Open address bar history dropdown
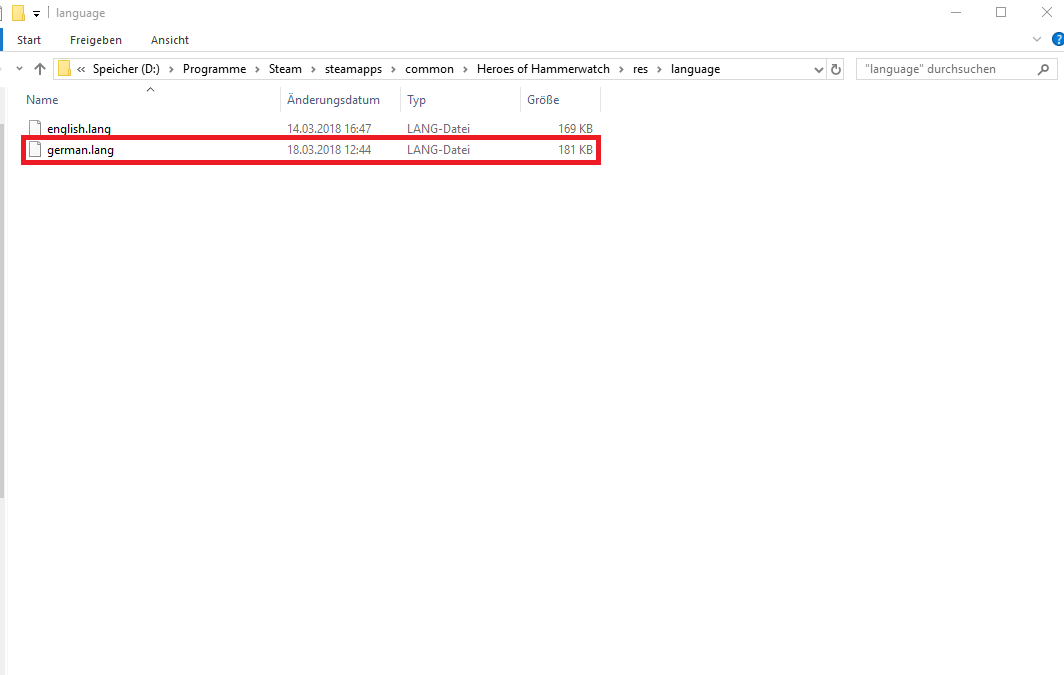Screen dimensions: 1064x675 (818, 69)
